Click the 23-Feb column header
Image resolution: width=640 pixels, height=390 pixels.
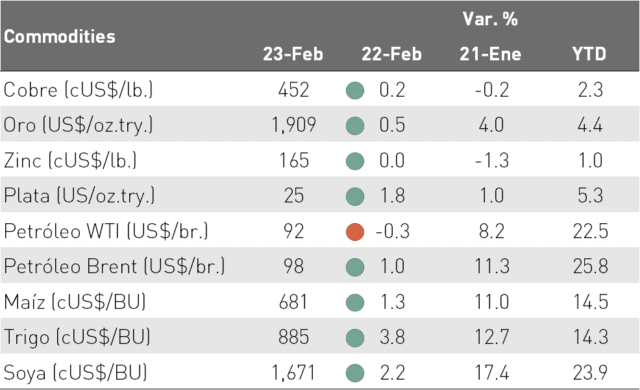coord(293,54)
